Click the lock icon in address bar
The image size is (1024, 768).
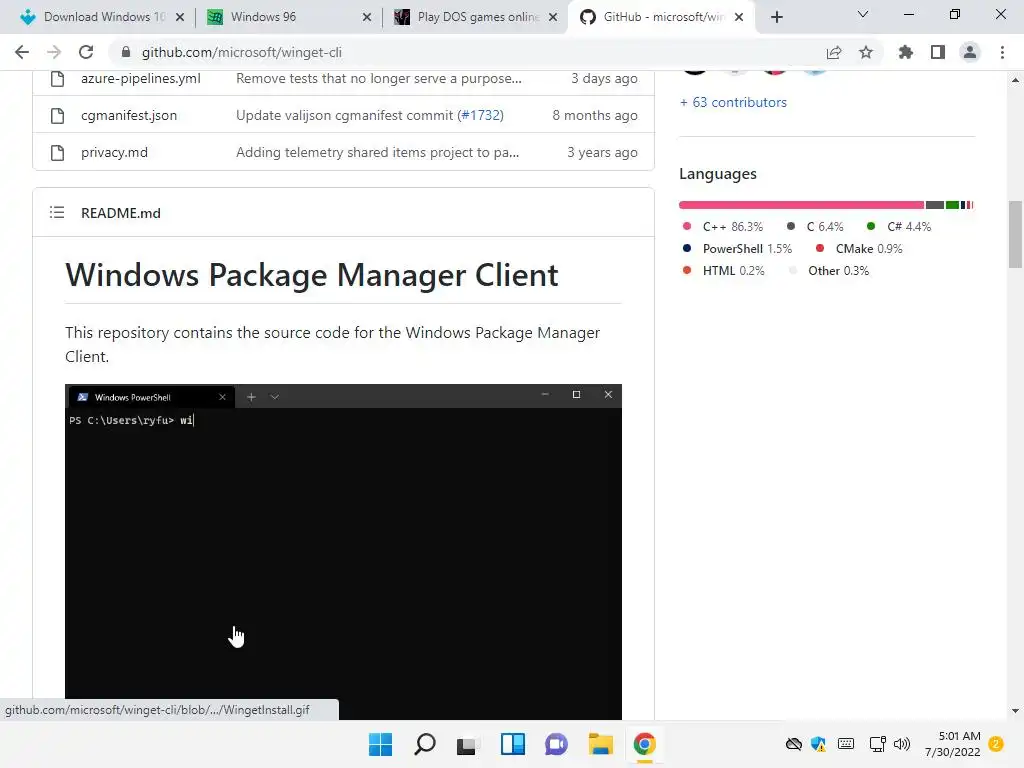tap(126, 52)
